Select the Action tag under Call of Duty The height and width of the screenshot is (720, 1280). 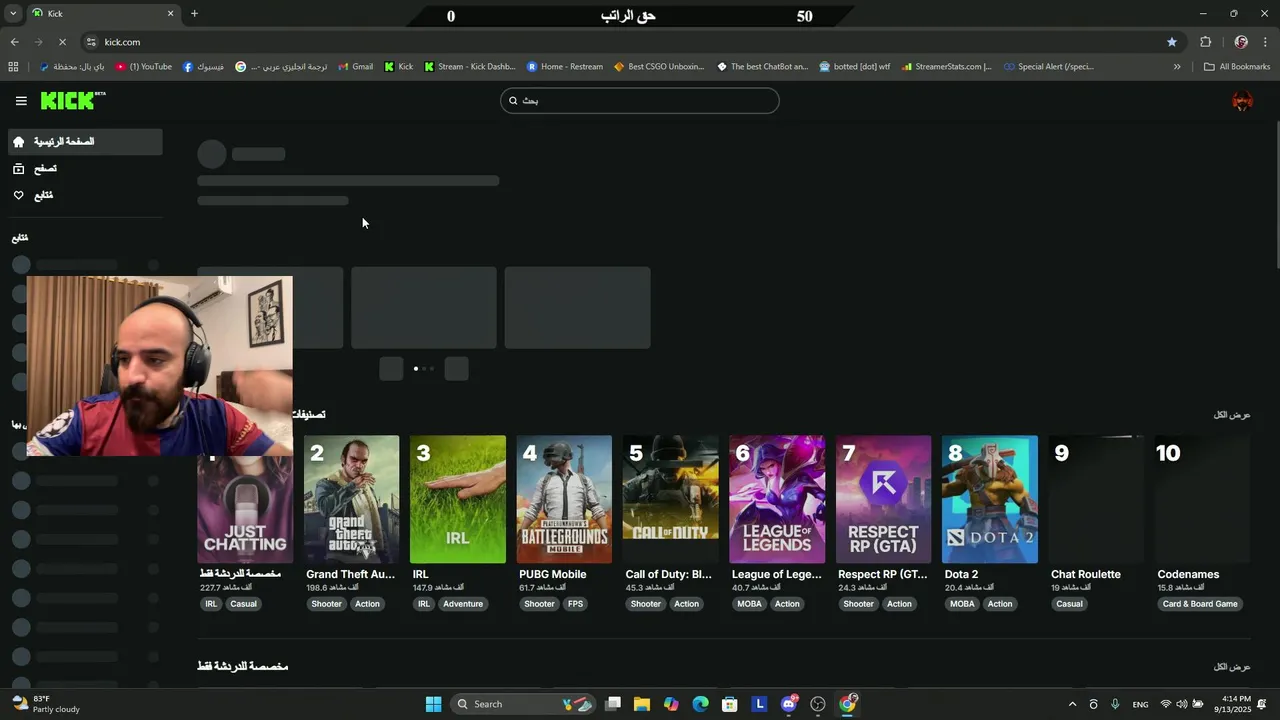point(686,604)
